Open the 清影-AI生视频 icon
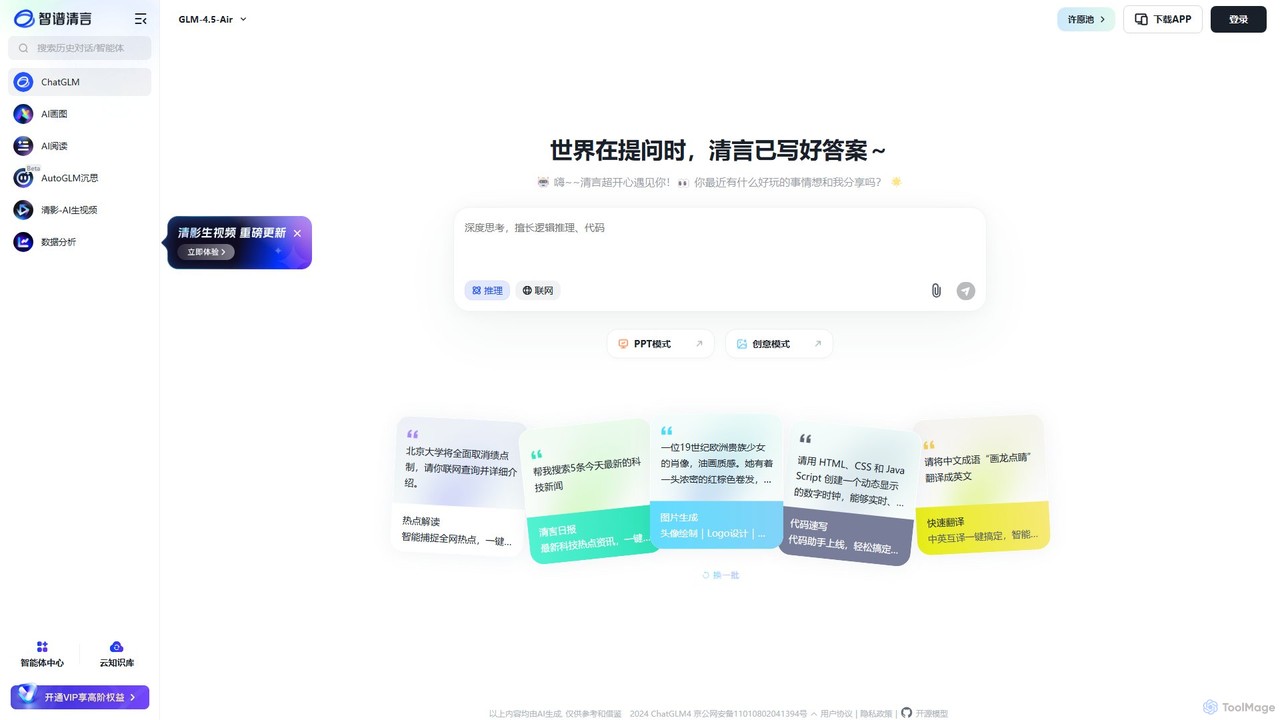 click(23, 210)
